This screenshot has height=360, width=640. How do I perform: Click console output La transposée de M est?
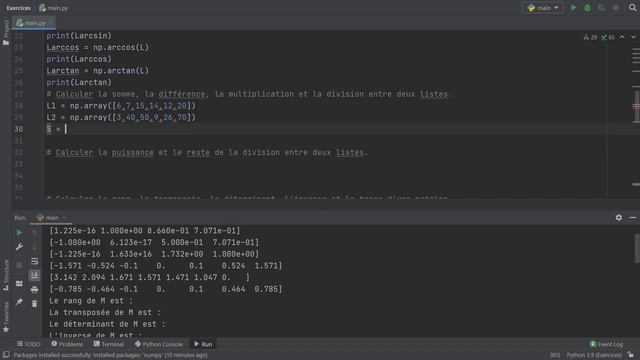click(105, 313)
